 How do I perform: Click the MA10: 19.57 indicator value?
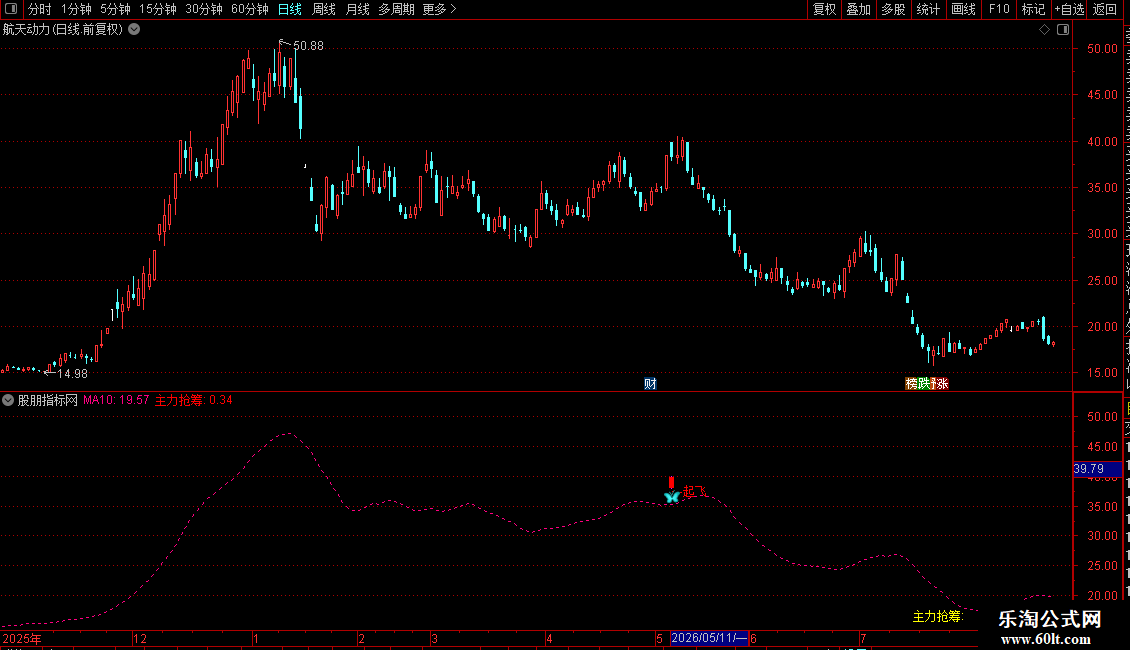click(116, 400)
